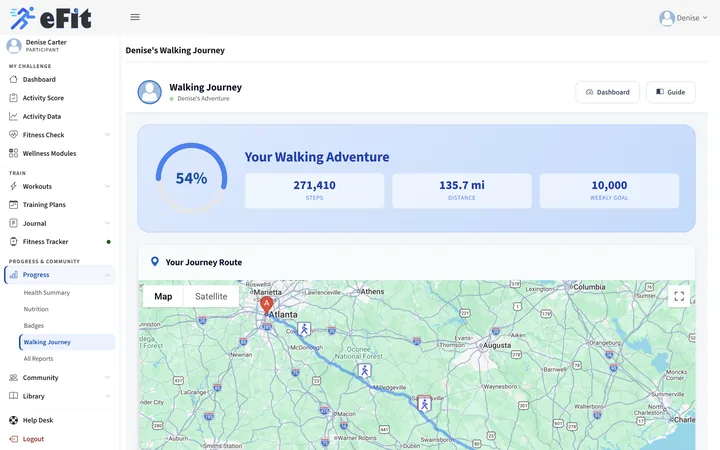Click the eFit running-man logo
Image resolution: width=720 pixels, height=450 pixels.
tap(22, 18)
